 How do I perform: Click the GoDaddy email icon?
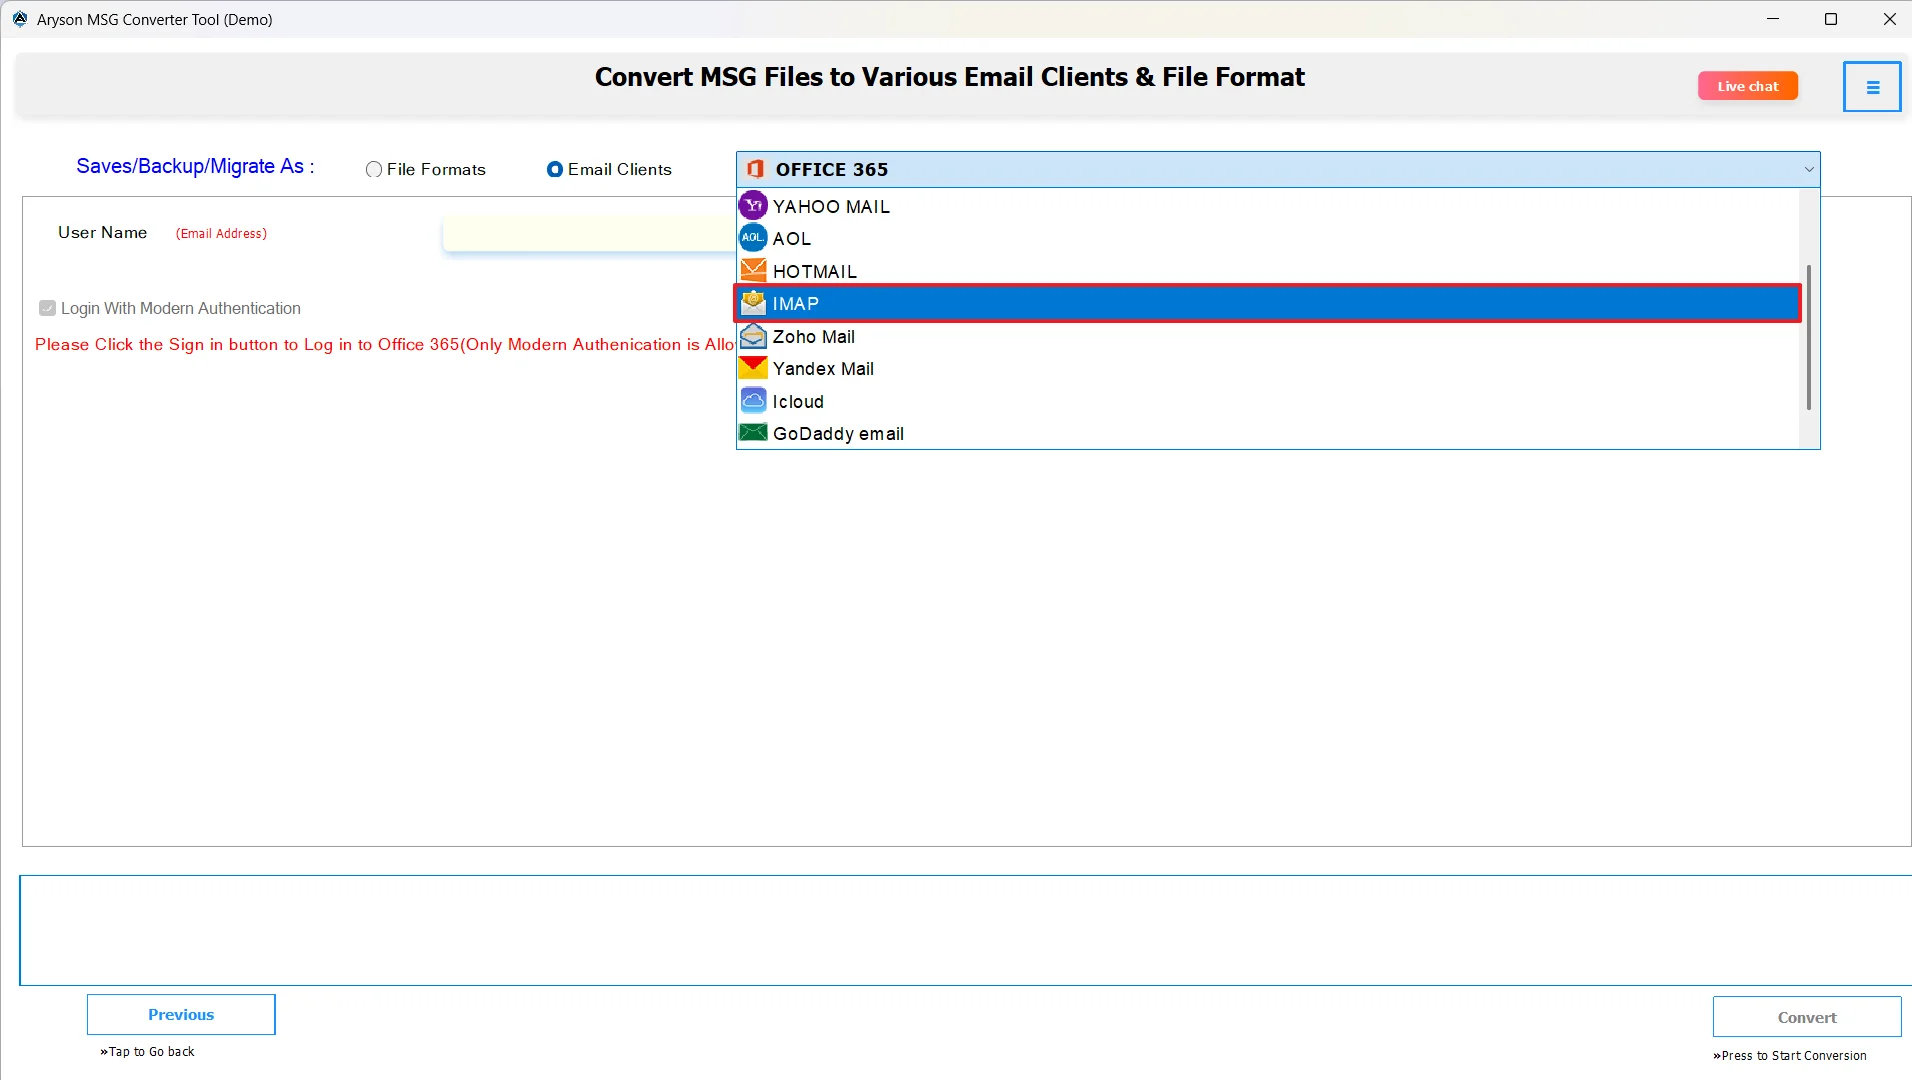click(x=754, y=432)
